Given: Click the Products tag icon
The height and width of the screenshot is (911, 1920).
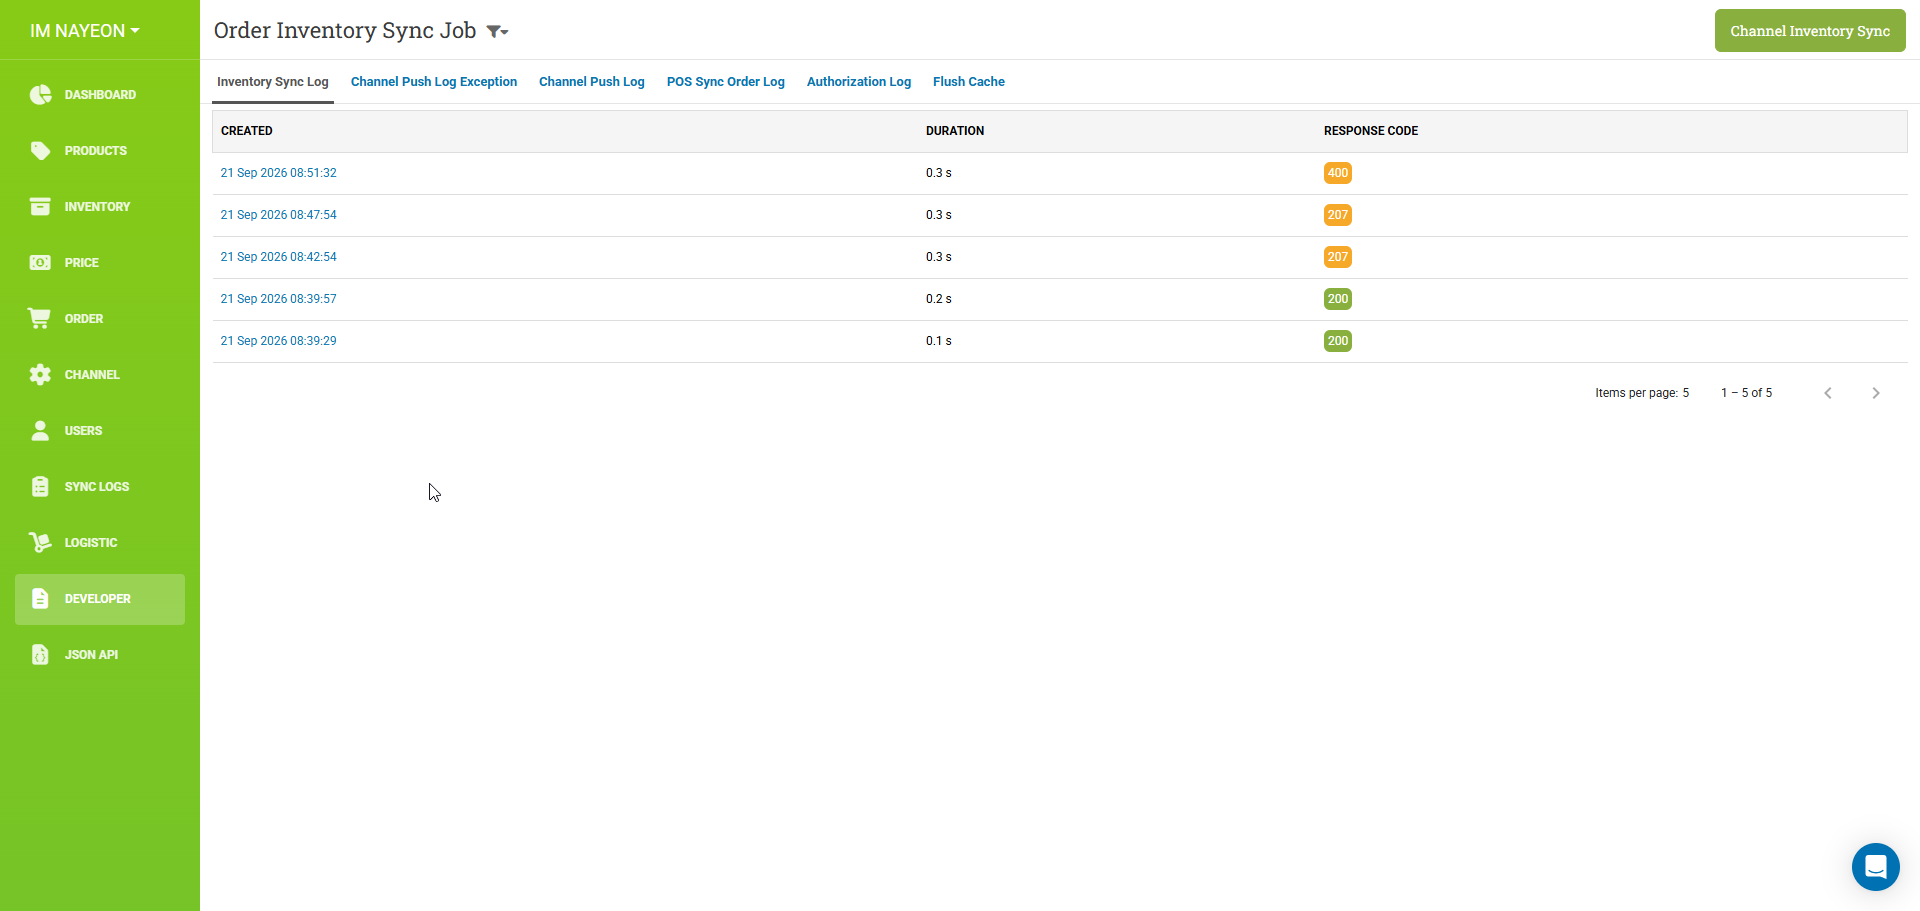Looking at the screenshot, I should coord(40,151).
